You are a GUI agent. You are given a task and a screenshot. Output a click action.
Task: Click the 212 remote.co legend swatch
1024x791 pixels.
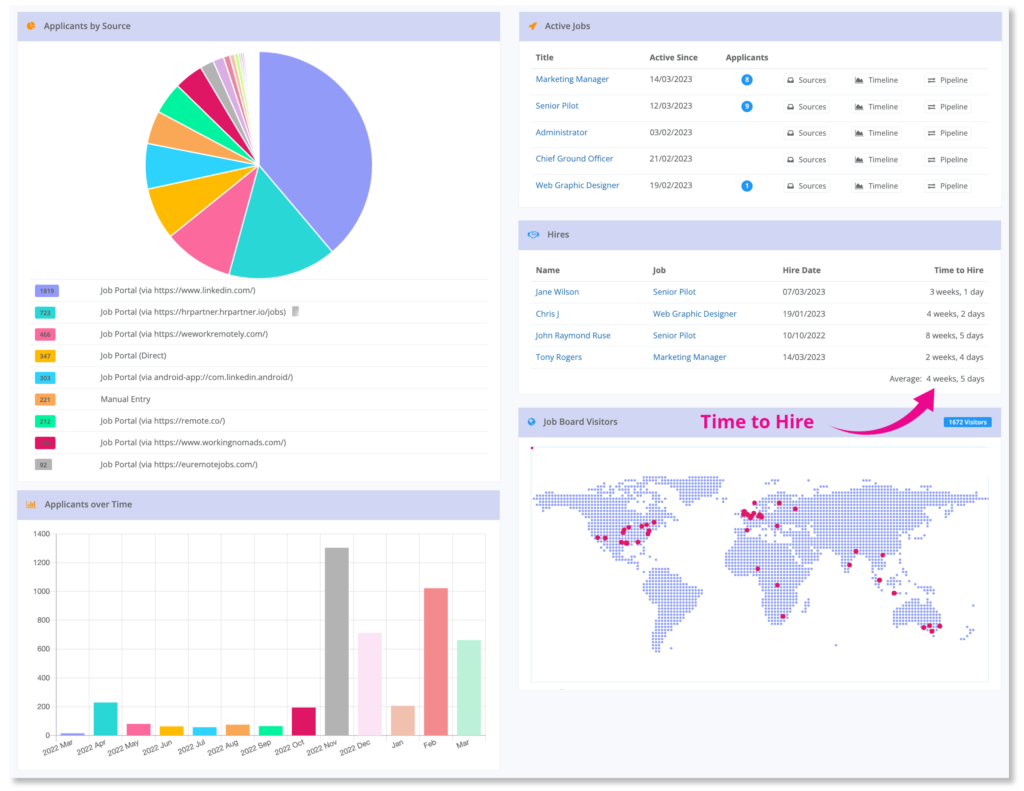pos(45,421)
